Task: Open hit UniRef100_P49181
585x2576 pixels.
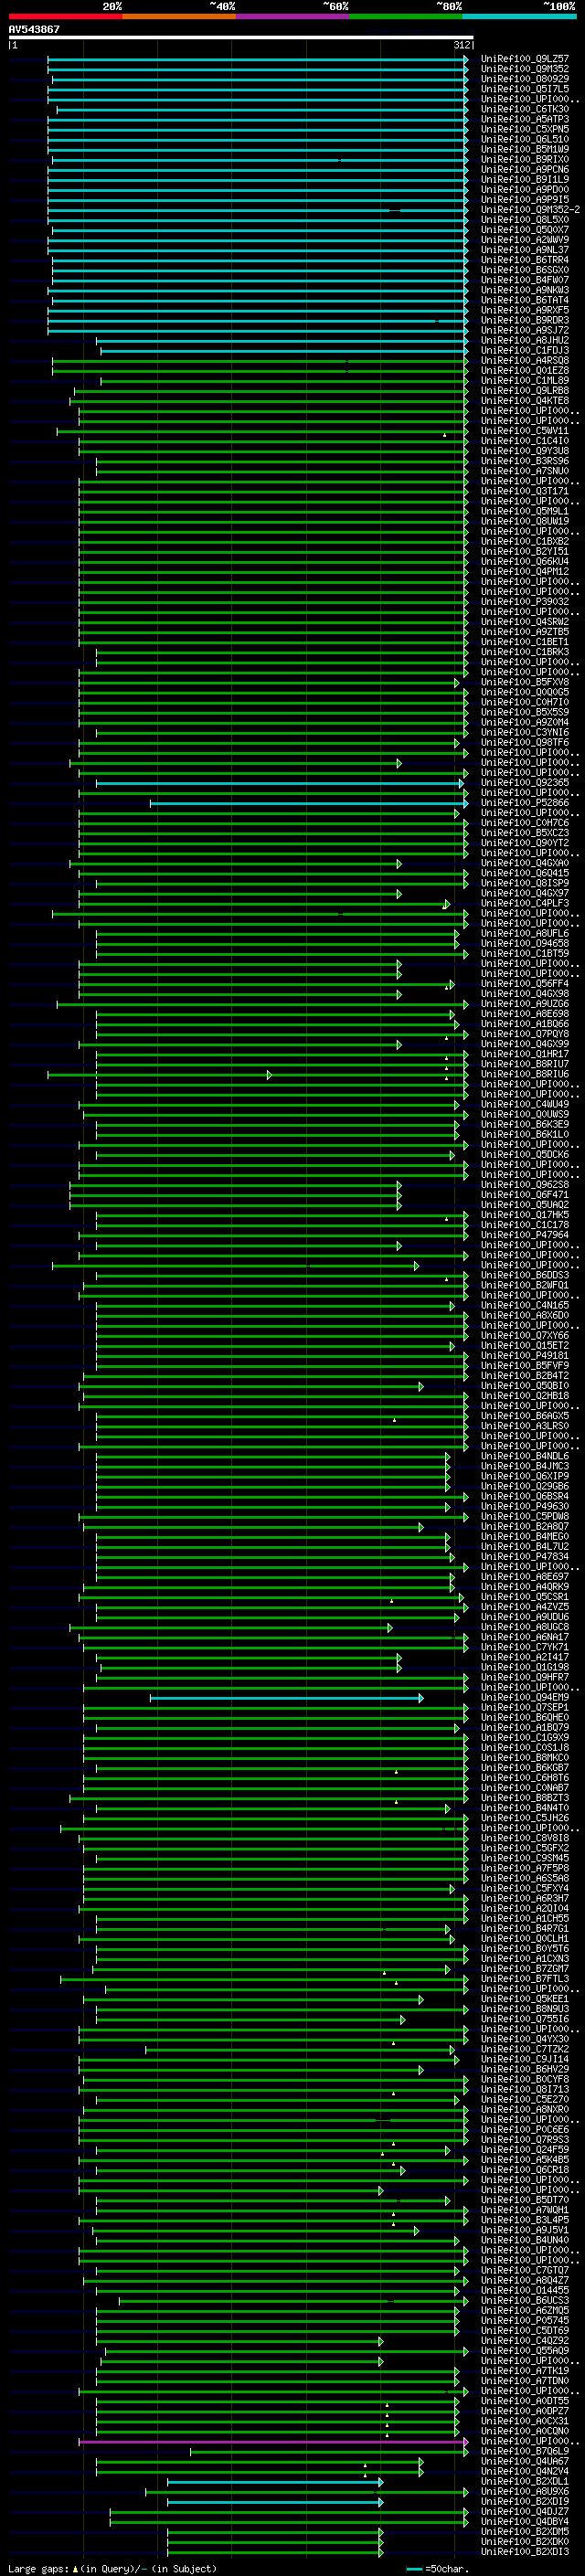Action: (525, 1356)
